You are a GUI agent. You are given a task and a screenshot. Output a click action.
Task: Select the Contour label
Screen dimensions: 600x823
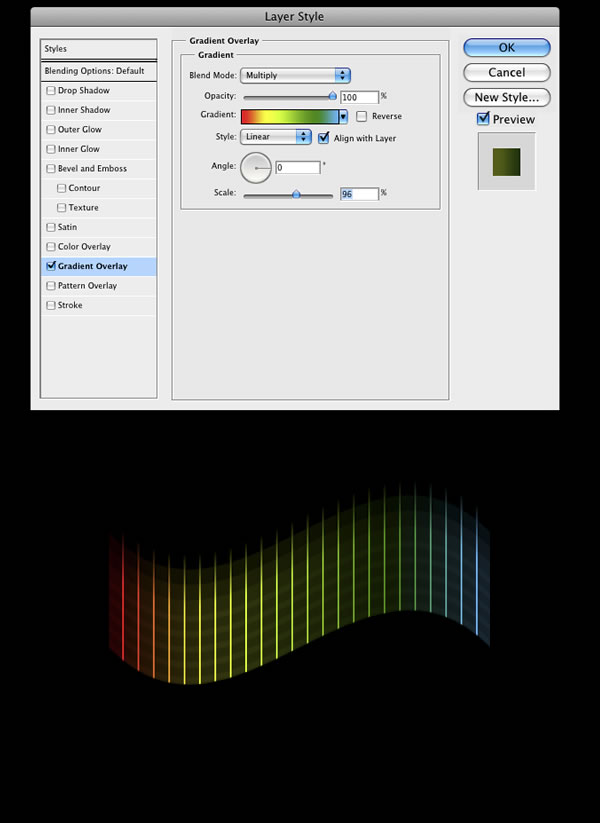[84, 188]
